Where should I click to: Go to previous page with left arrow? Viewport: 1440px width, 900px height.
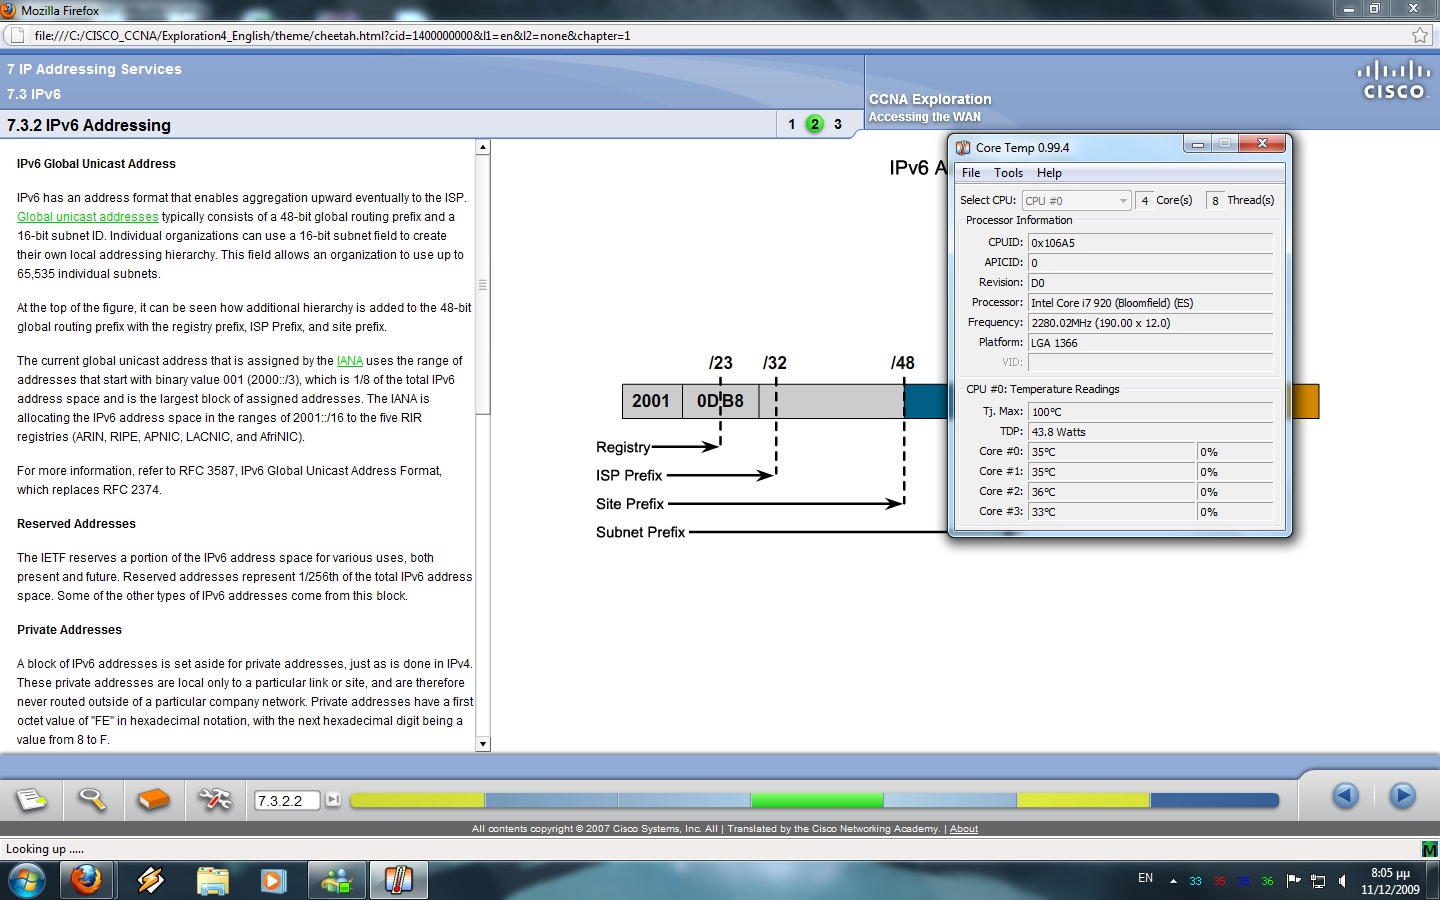(1345, 796)
